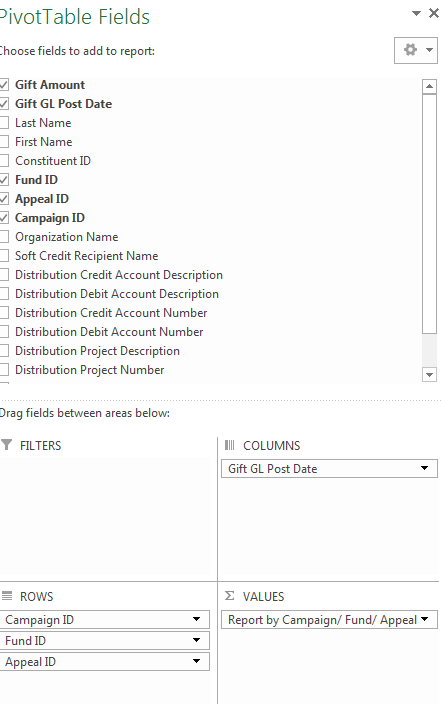Select the Fund ID item in ROWS

coord(105,640)
